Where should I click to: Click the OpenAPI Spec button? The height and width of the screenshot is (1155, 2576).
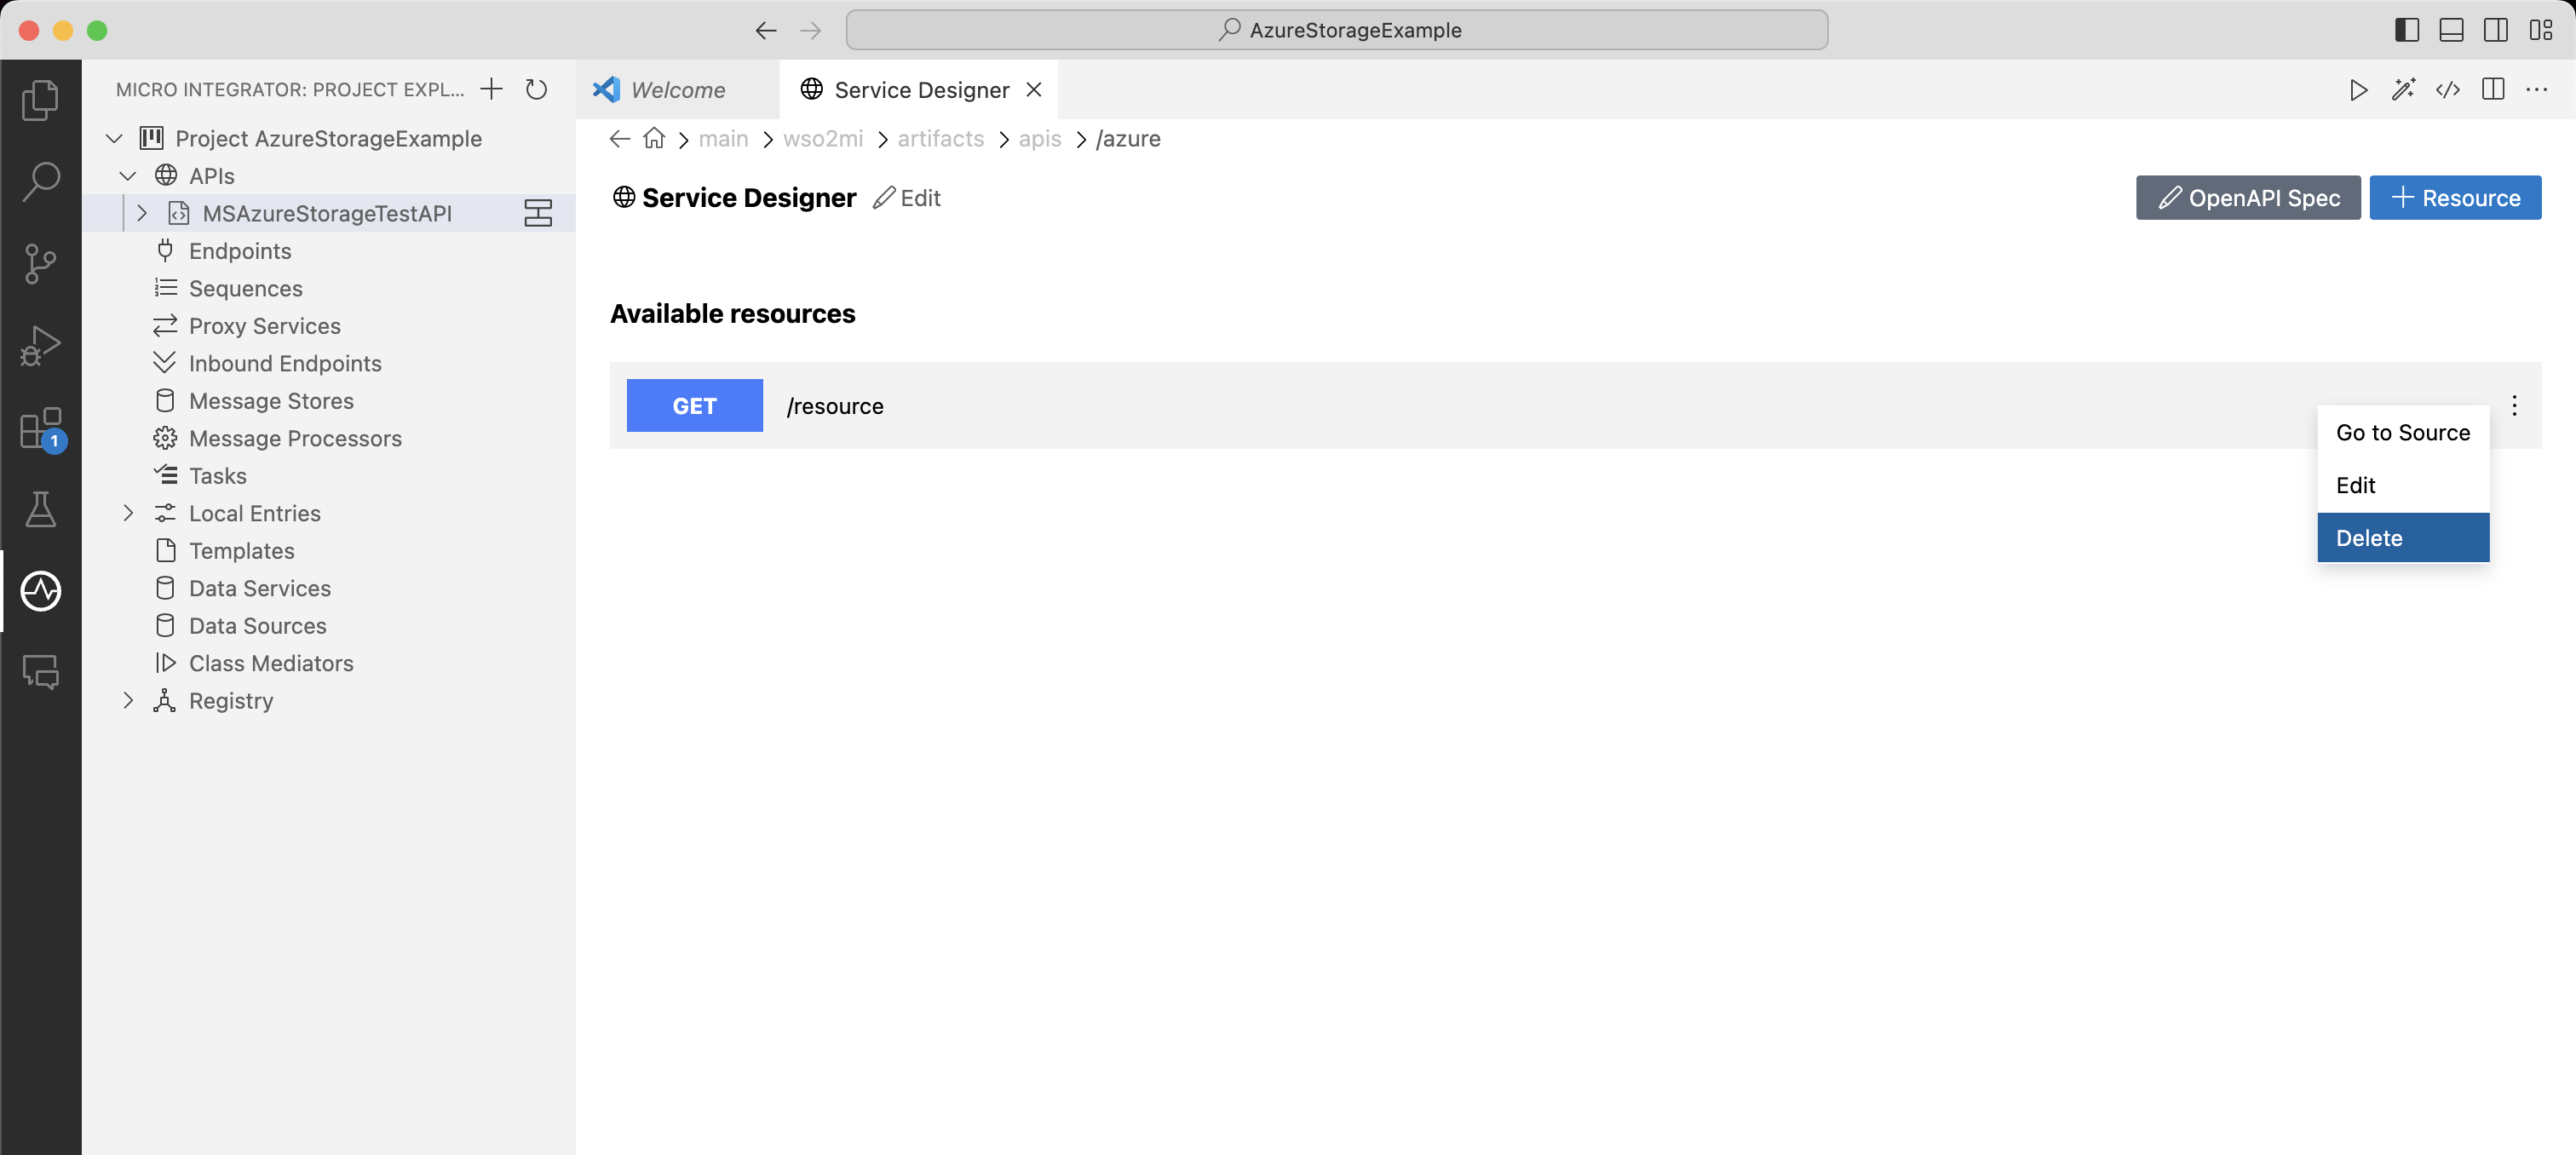[2248, 198]
